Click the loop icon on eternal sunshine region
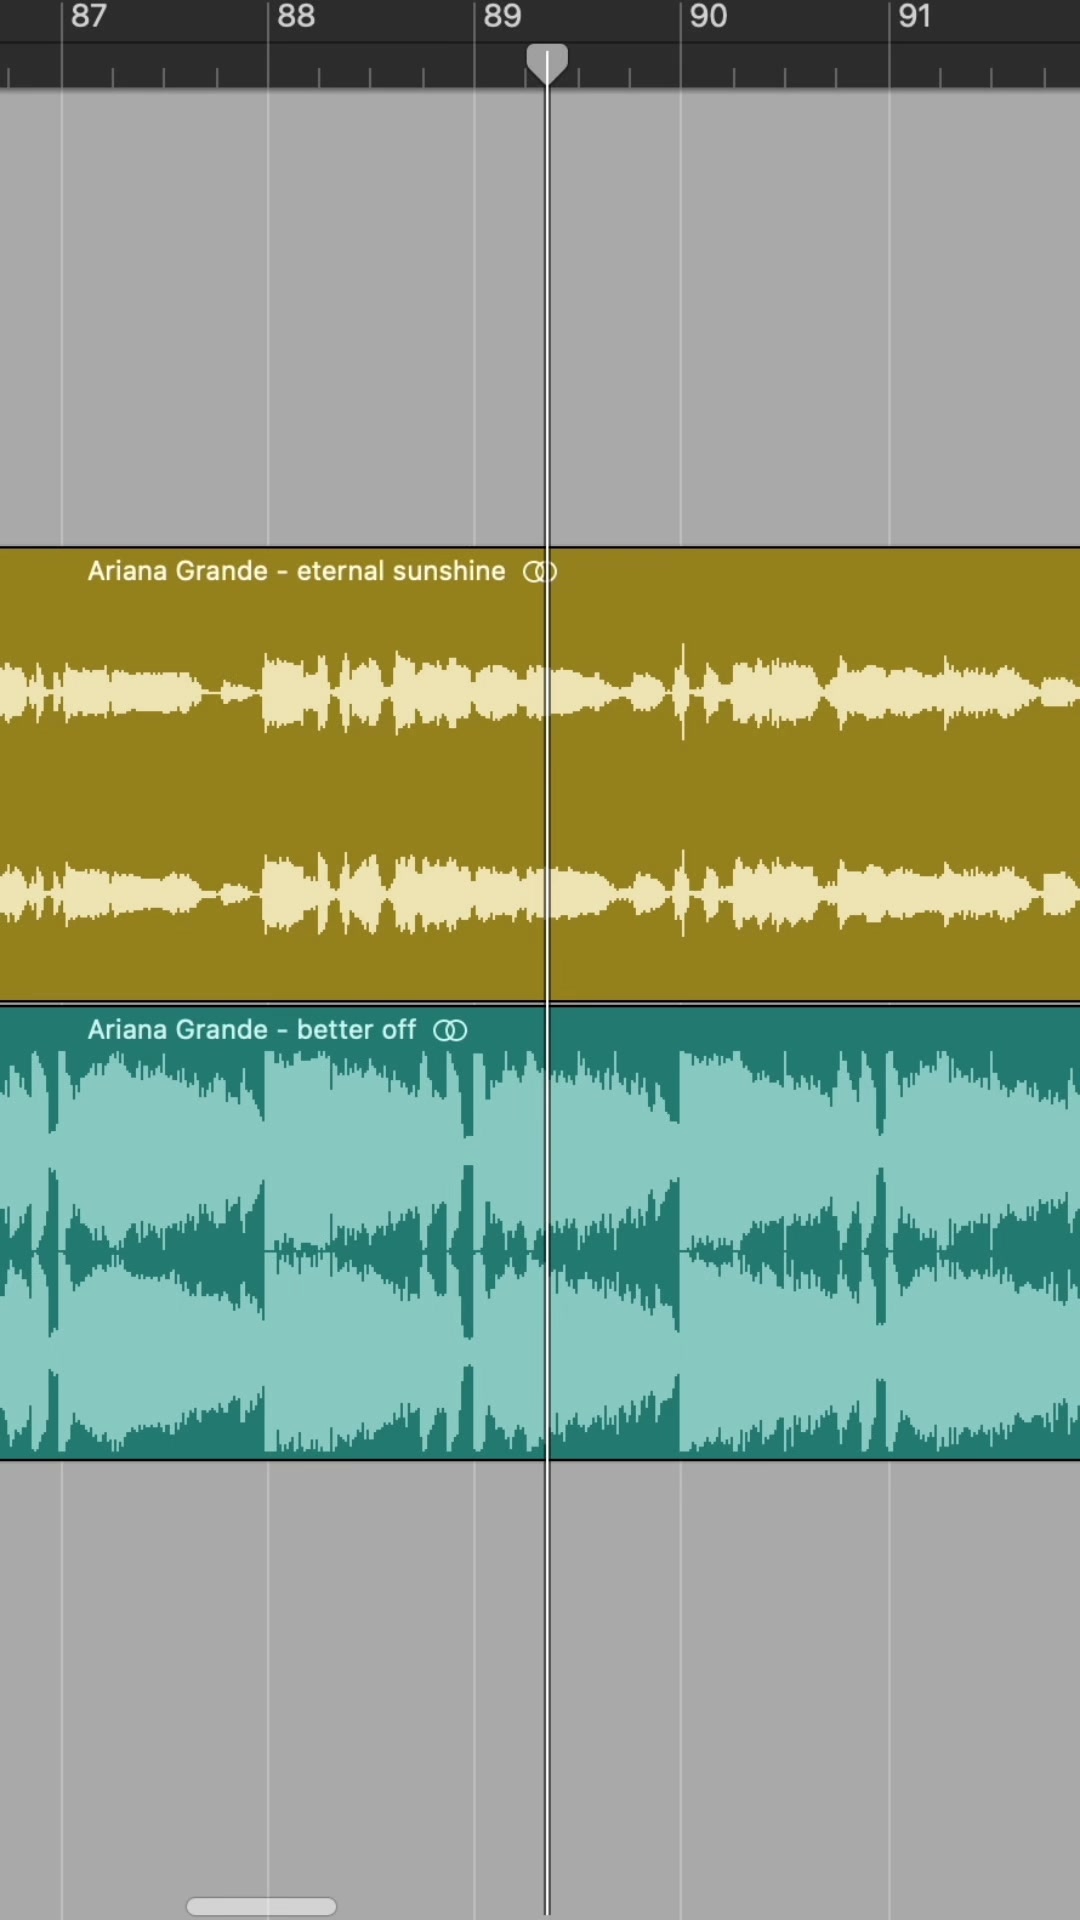1080x1920 pixels. tap(539, 571)
